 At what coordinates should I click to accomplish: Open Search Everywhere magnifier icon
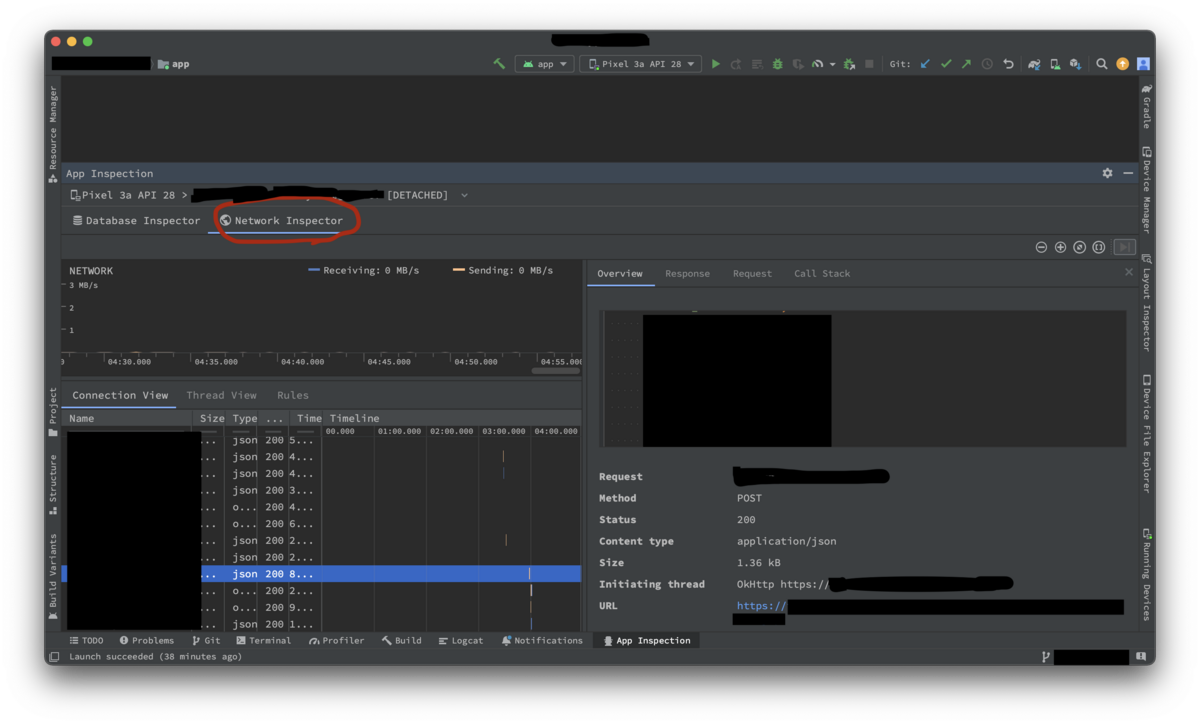(x=1102, y=64)
